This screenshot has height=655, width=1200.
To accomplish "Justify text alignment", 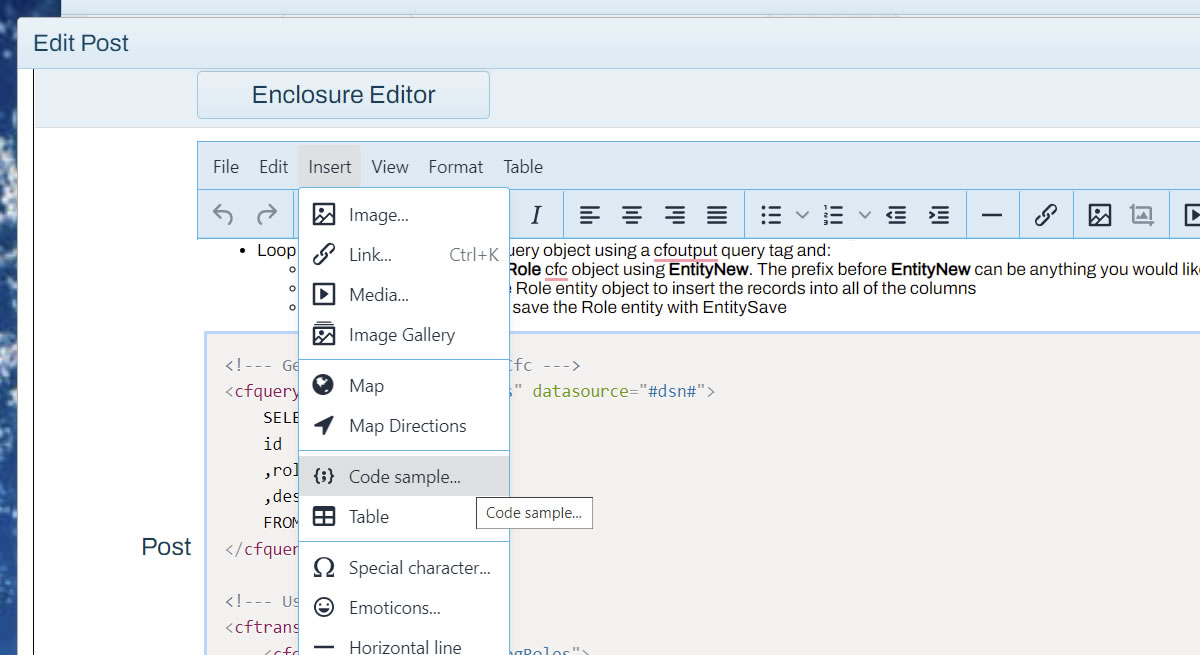I will (x=717, y=214).
